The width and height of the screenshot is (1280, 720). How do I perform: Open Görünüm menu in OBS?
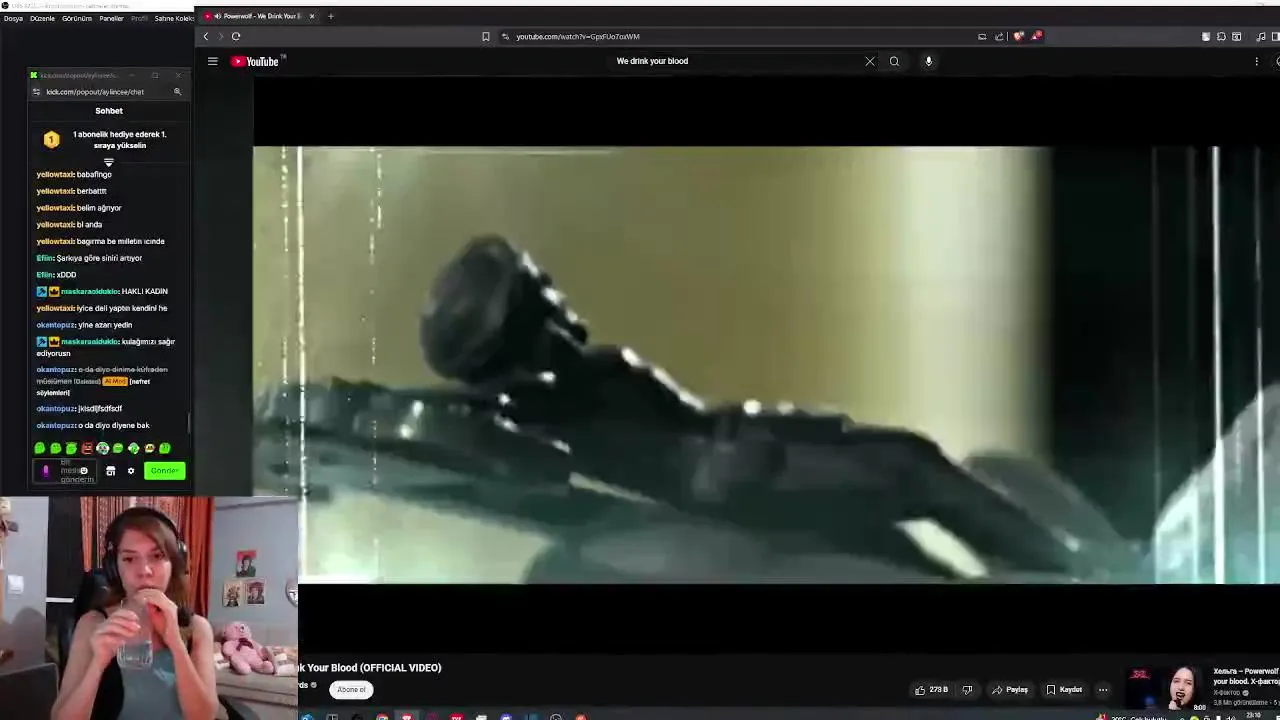point(77,18)
